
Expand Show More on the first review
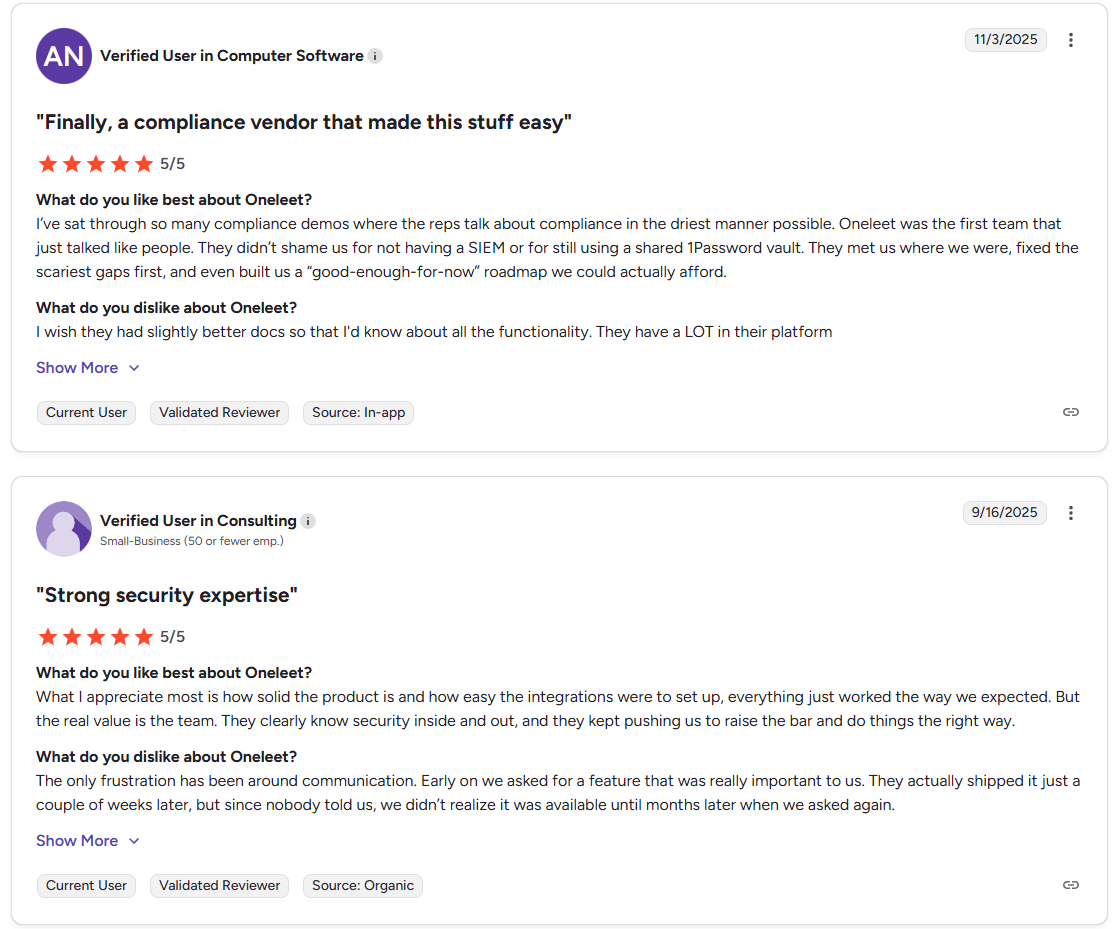coord(88,367)
